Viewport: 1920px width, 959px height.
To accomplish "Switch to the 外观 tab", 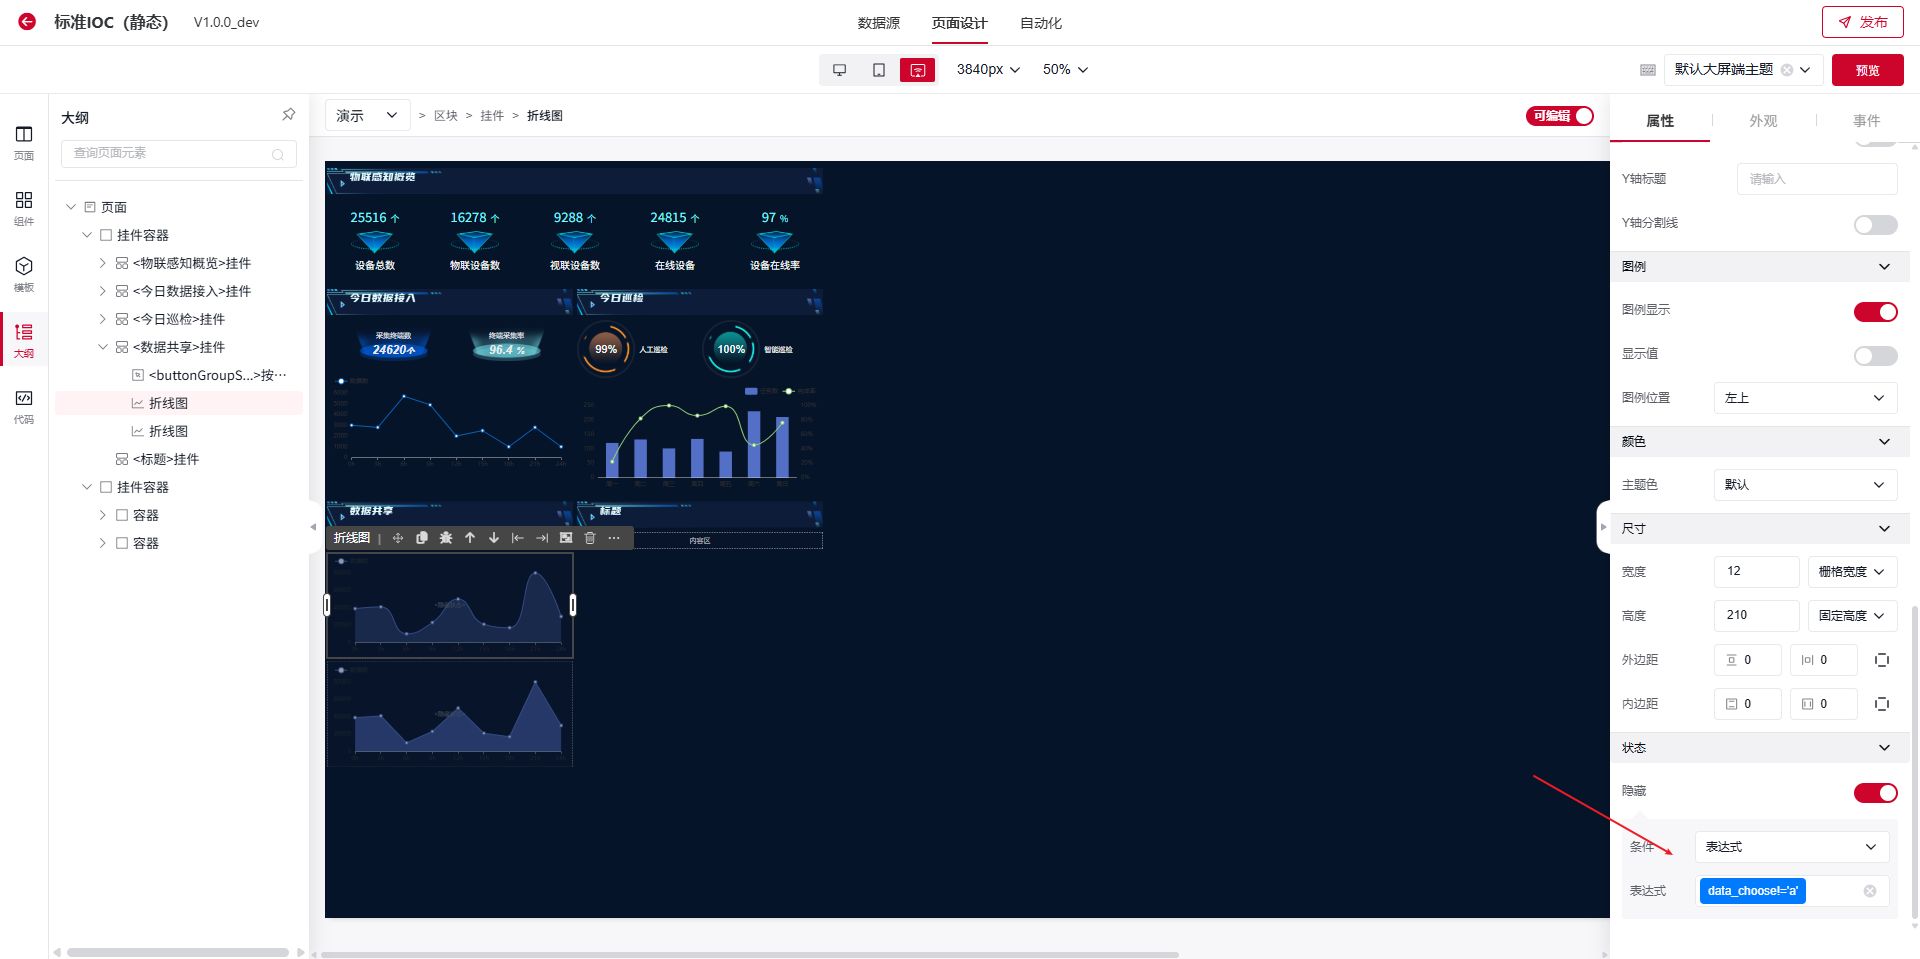I will (1762, 121).
